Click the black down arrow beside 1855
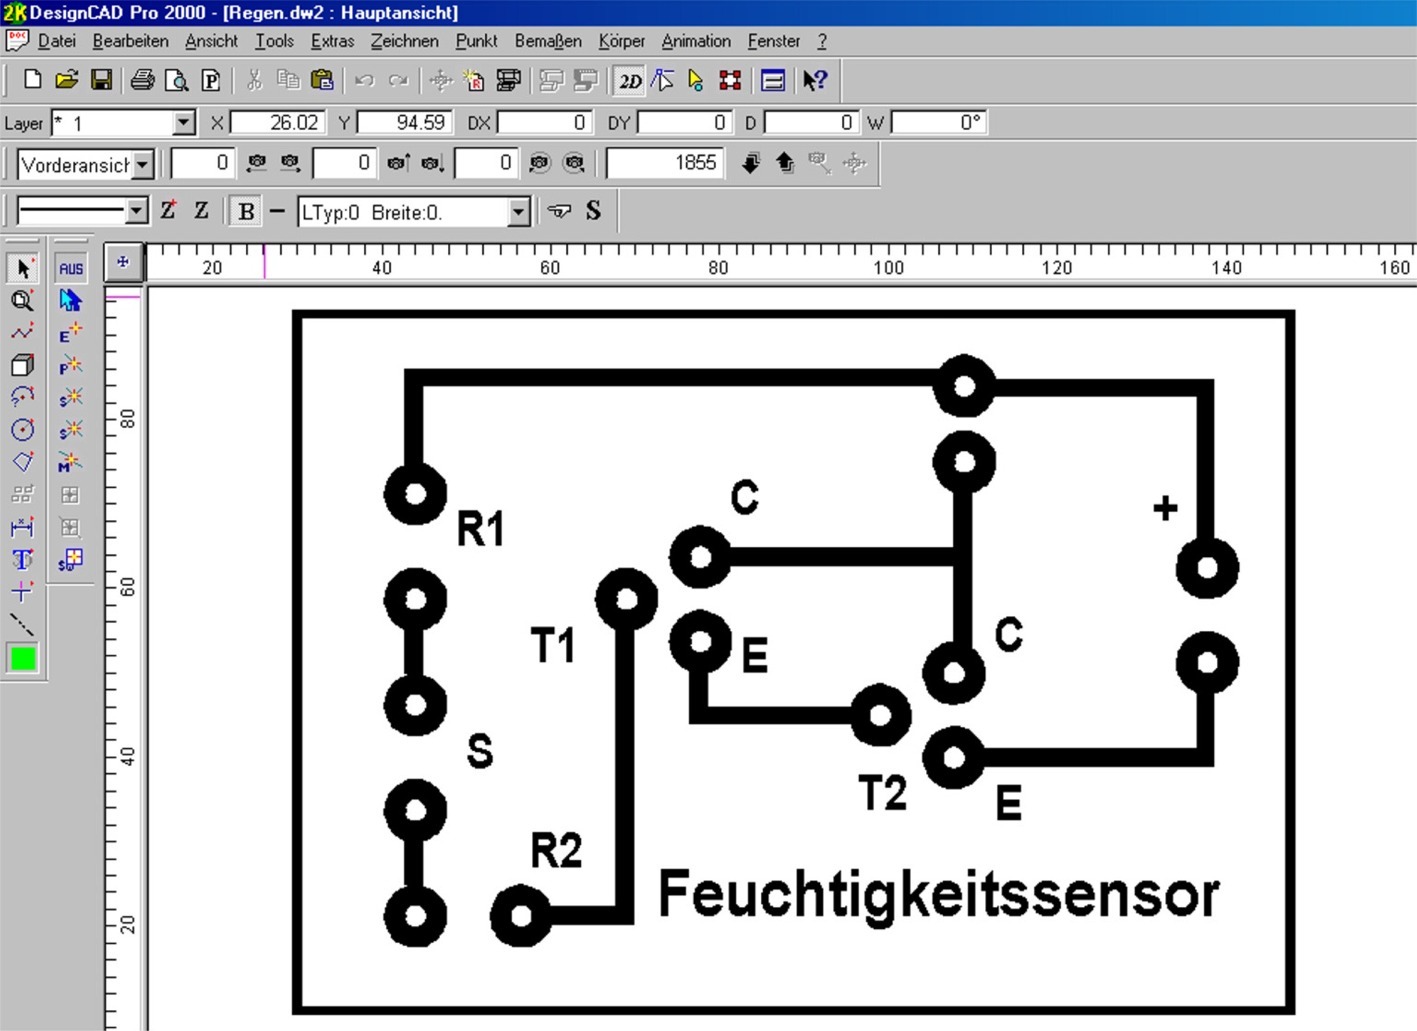 [751, 163]
